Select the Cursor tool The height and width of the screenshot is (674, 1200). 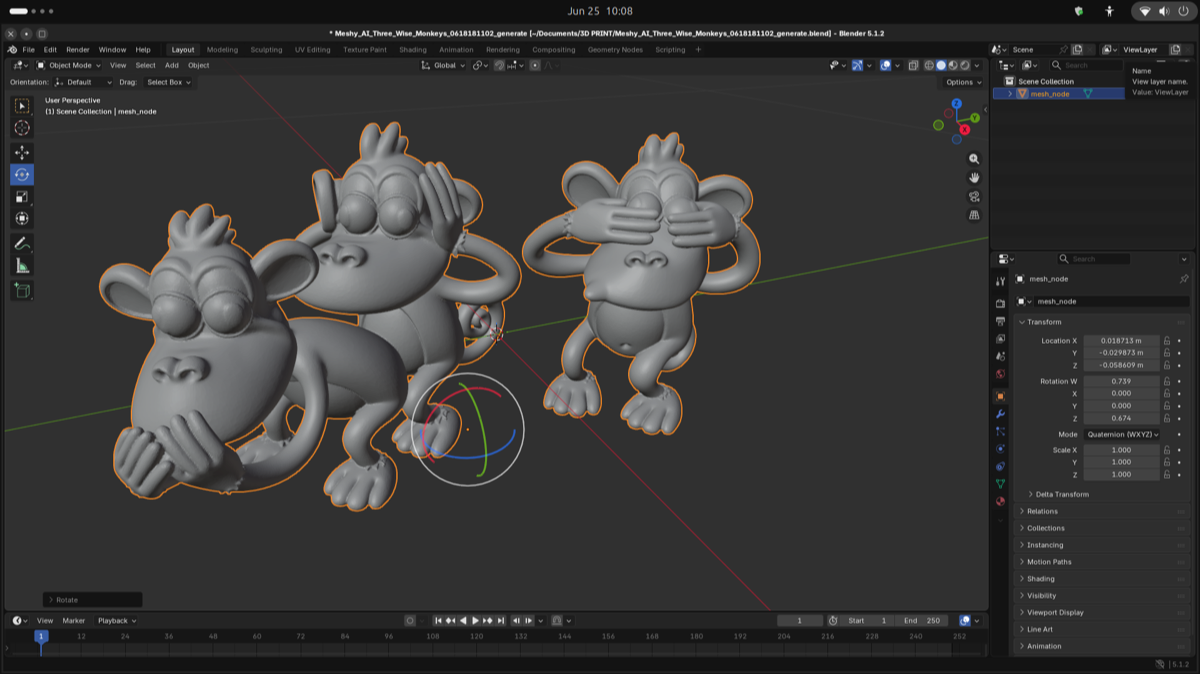(22, 128)
